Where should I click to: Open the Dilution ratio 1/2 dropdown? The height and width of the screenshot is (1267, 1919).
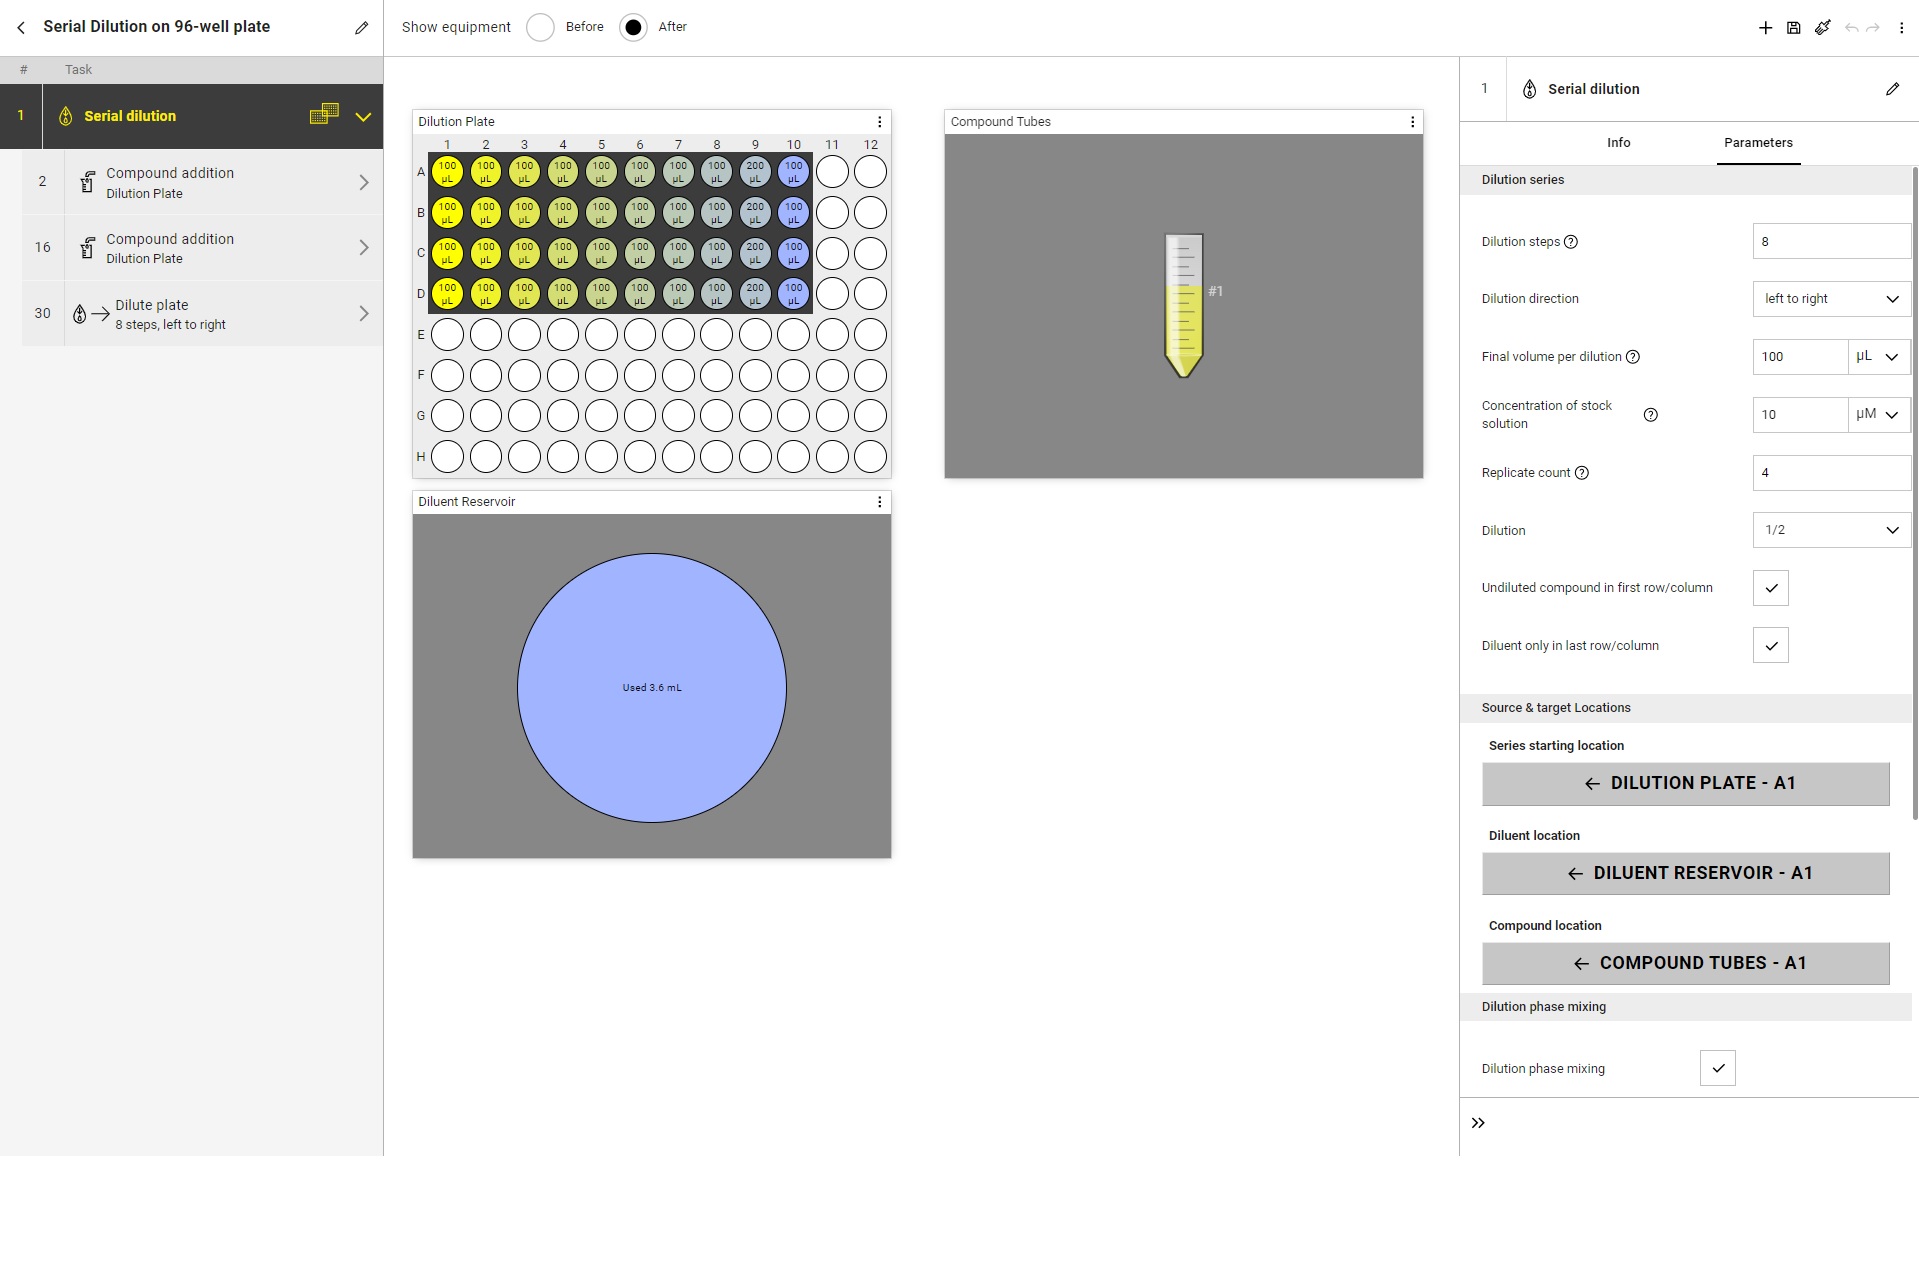(x=1830, y=530)
